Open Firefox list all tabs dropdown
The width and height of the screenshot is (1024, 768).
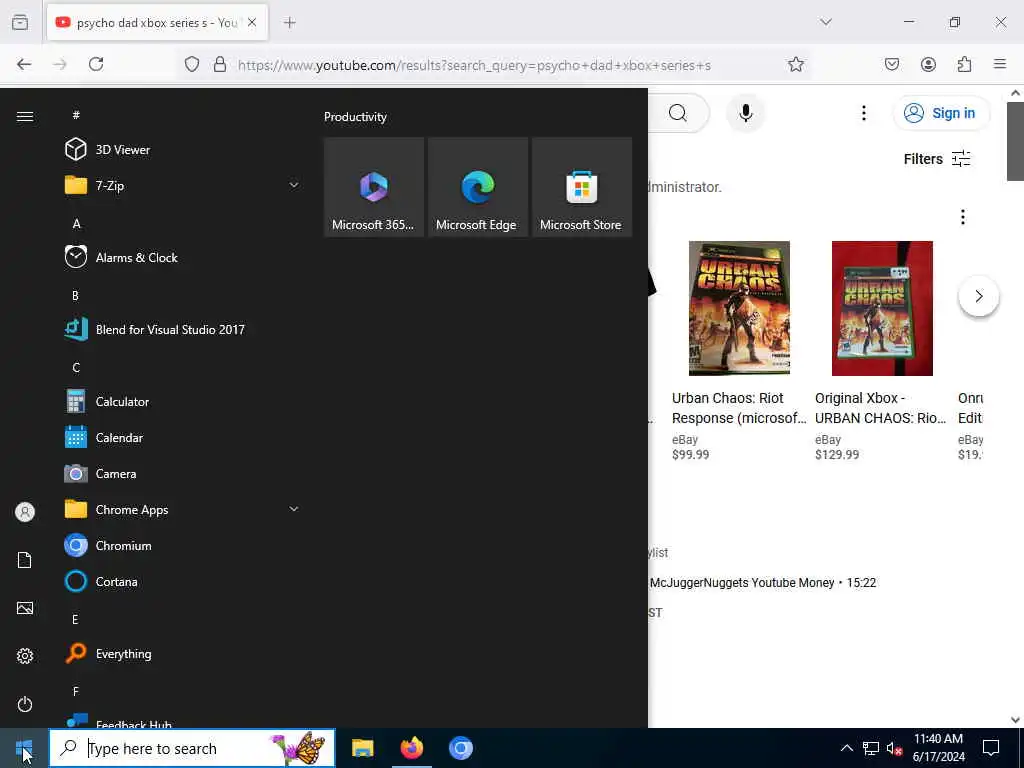click(826, 22)
